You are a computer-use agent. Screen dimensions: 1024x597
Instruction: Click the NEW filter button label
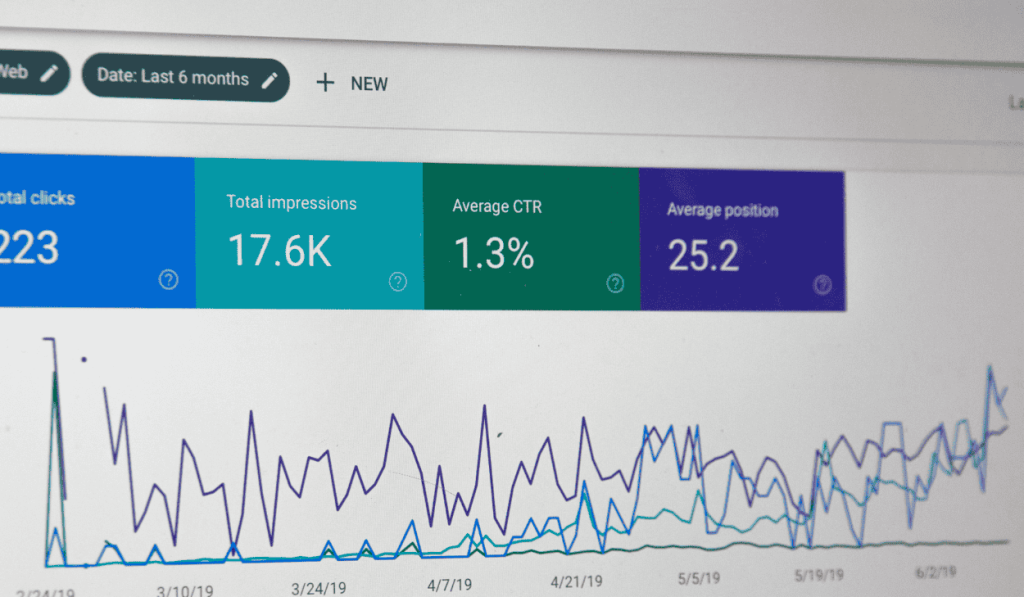pyautogui.click(x=369, y=84)
